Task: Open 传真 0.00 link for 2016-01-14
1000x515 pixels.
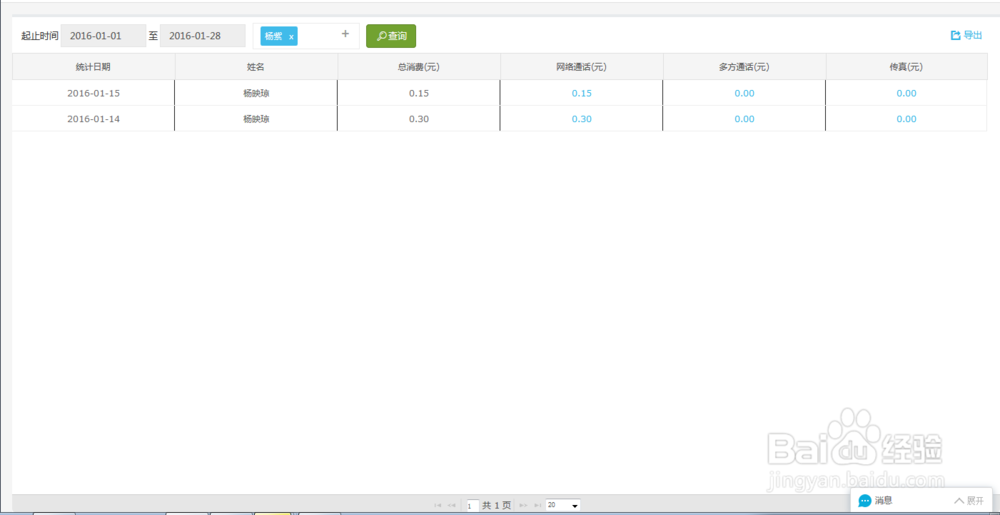Action: (x=906, y=119)
